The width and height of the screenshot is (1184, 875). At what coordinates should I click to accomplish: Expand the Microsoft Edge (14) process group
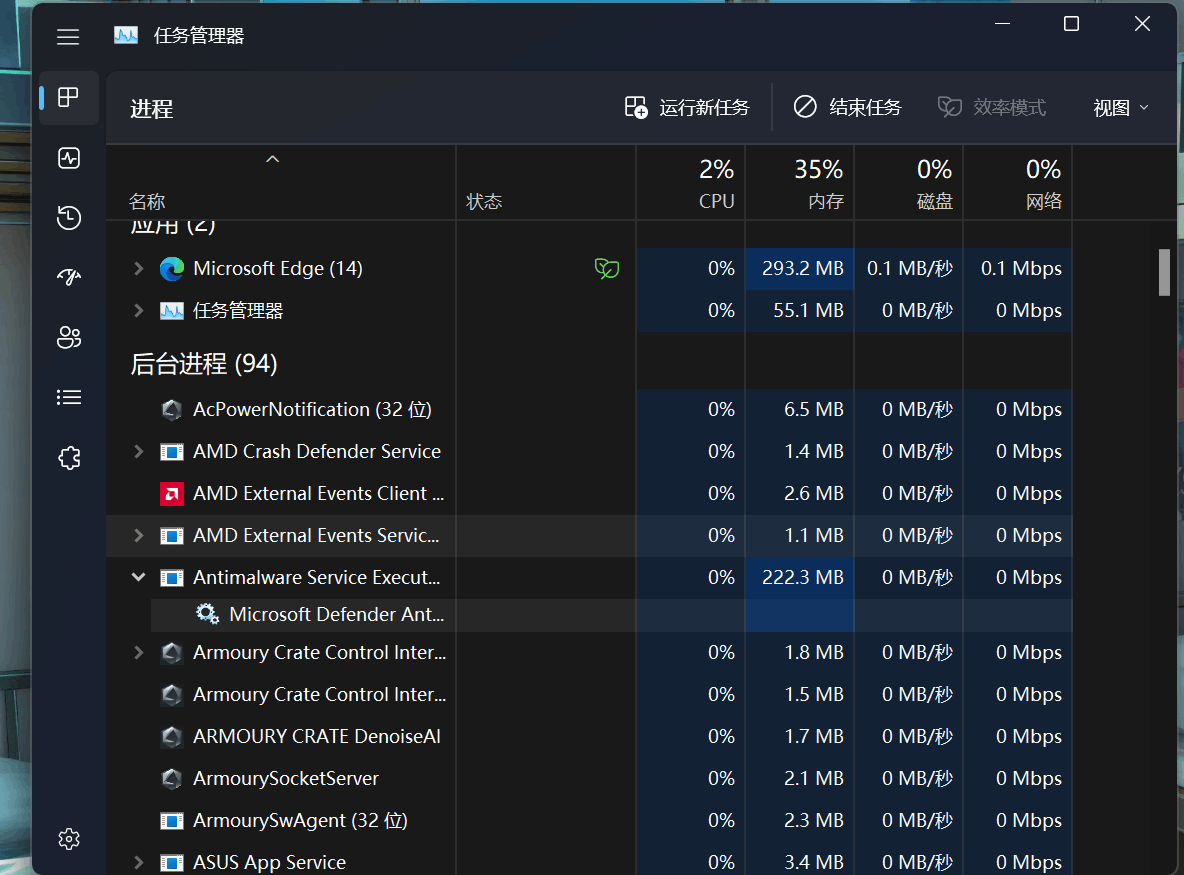(x=138, y=268)
